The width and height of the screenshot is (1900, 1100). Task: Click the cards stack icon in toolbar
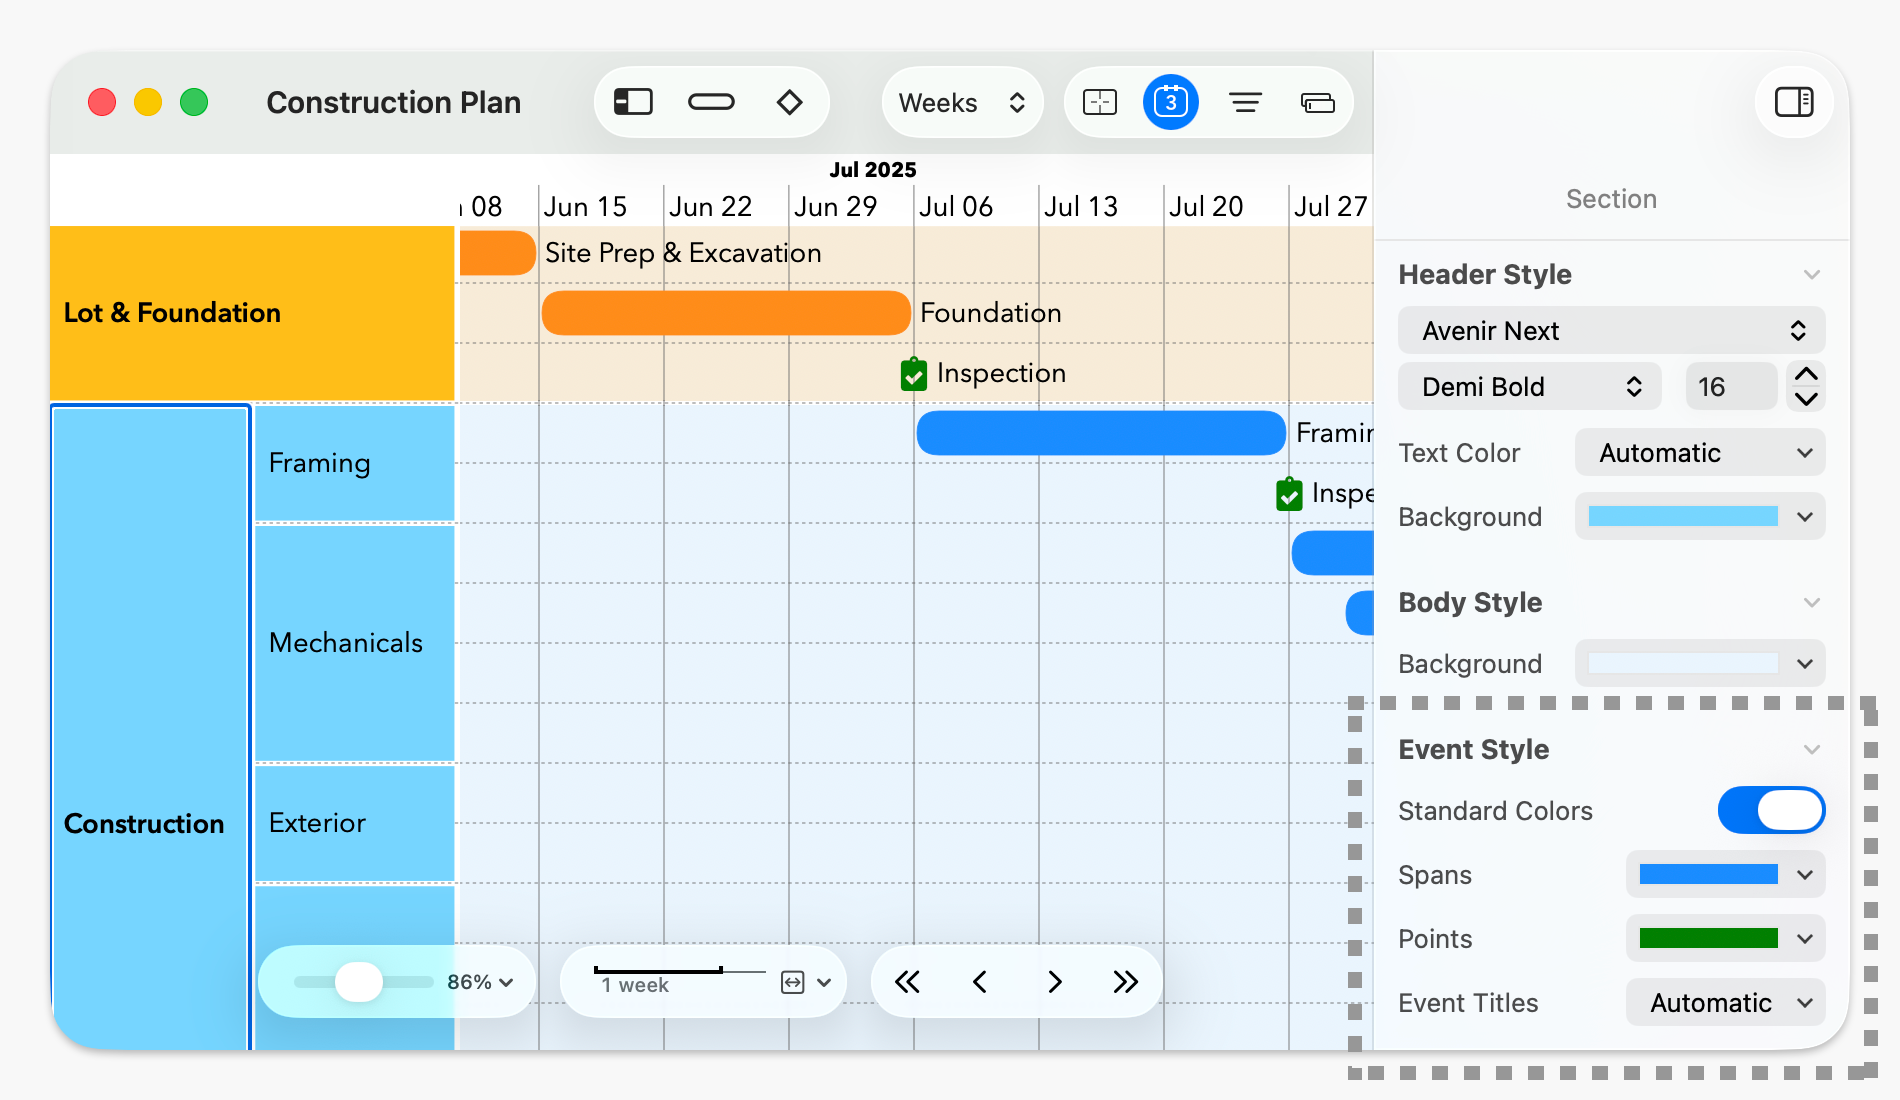(x=1317, y=101)
